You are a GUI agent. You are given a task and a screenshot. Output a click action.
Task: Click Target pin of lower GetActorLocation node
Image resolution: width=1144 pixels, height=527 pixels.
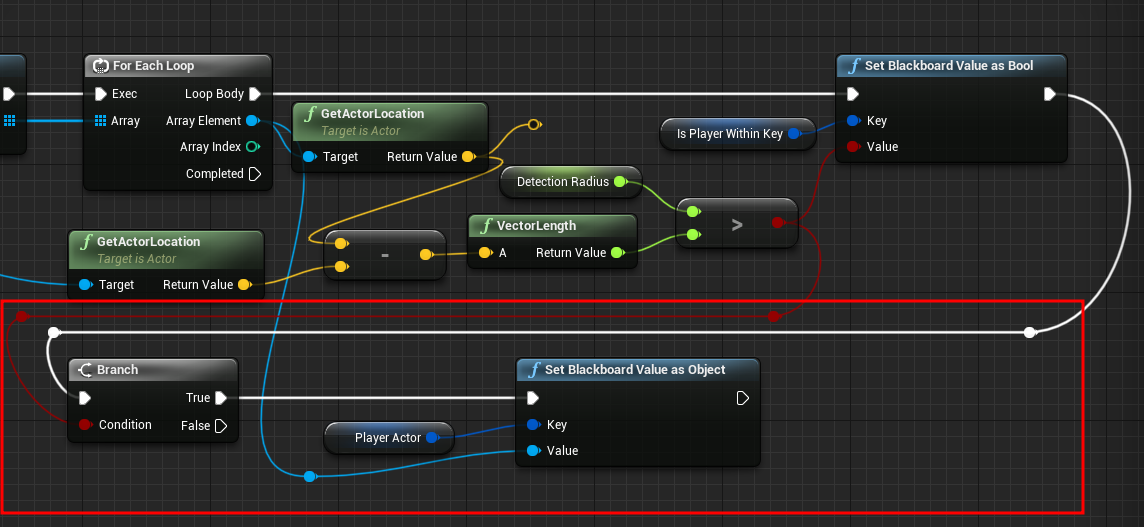tap(85, 285)
